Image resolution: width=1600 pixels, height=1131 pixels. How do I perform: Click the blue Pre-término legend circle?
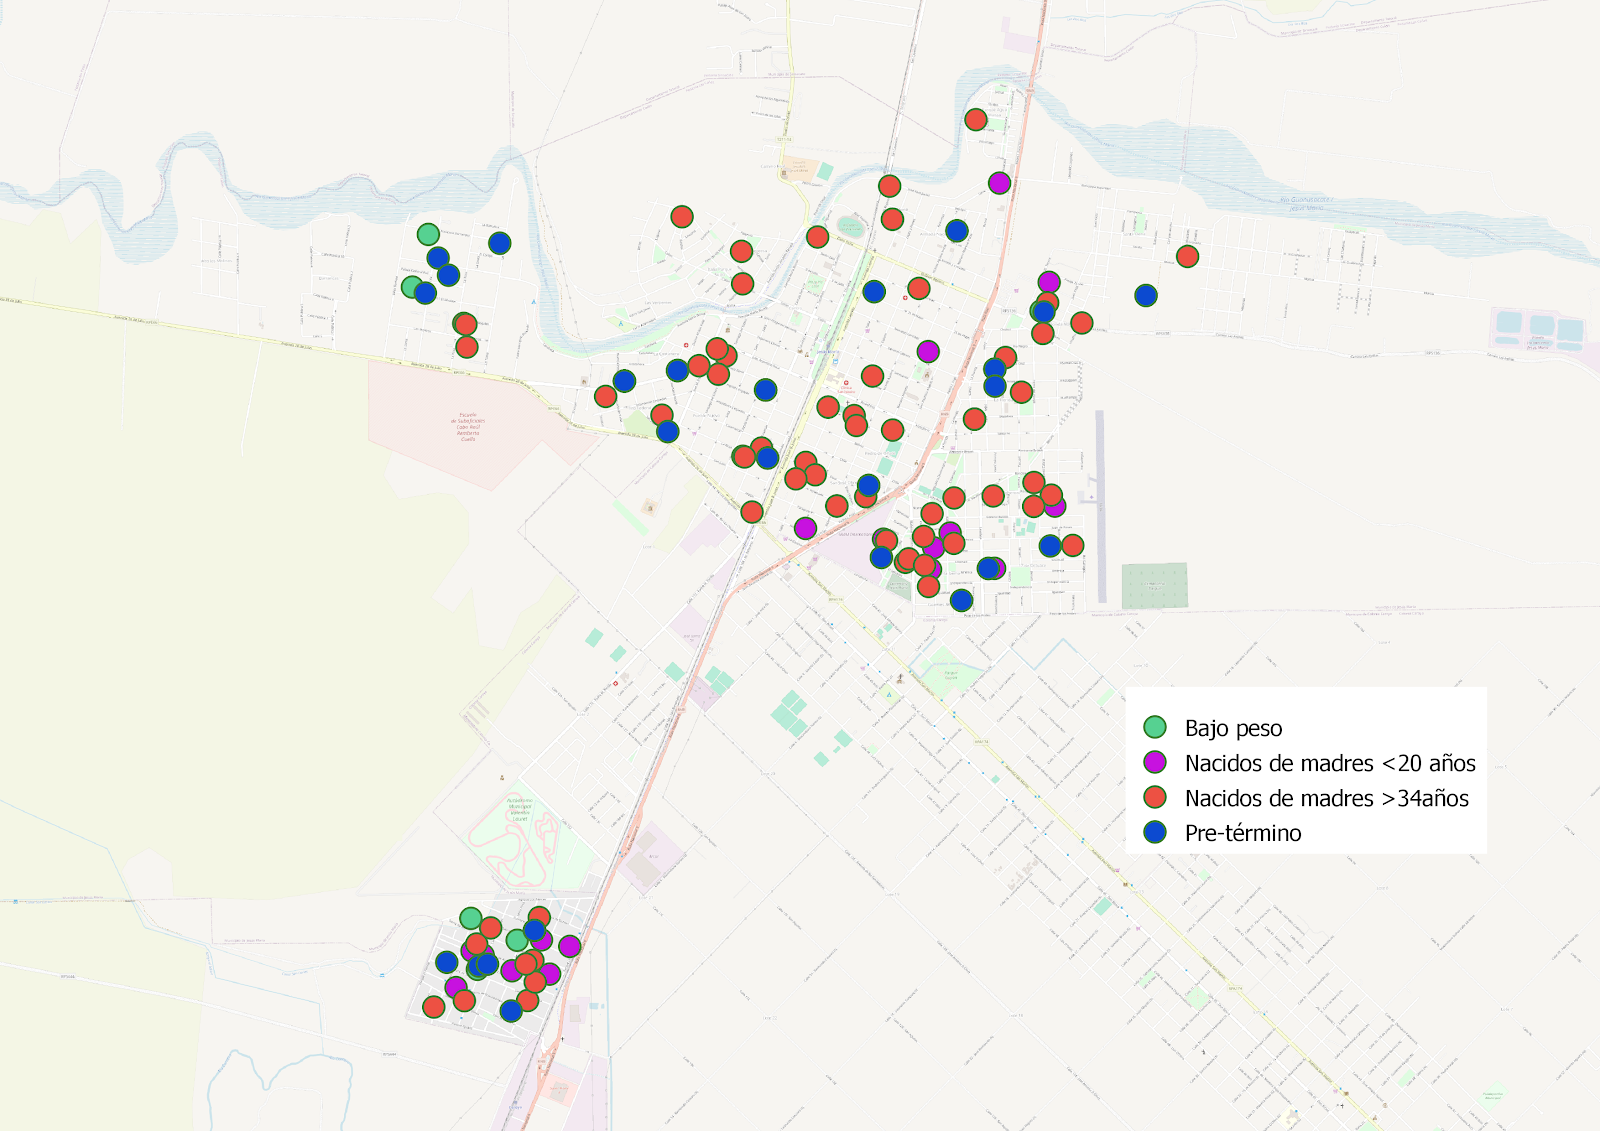pos(1155,832)
